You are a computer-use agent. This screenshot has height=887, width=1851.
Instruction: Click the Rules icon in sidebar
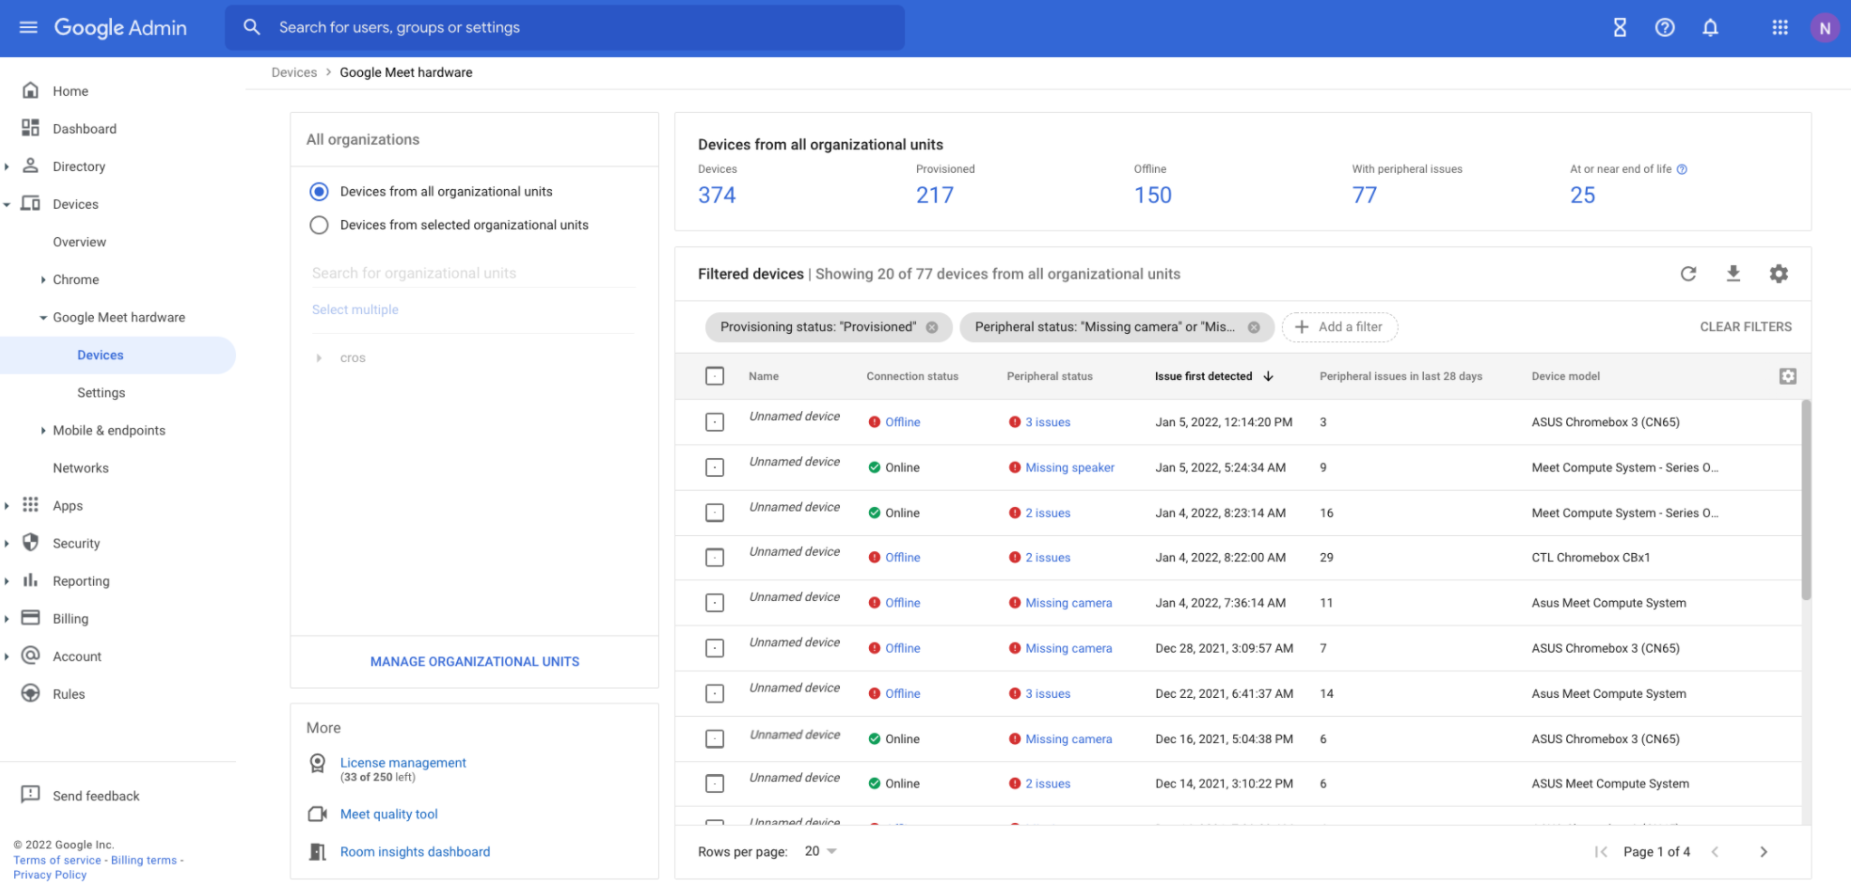(31, 693)
